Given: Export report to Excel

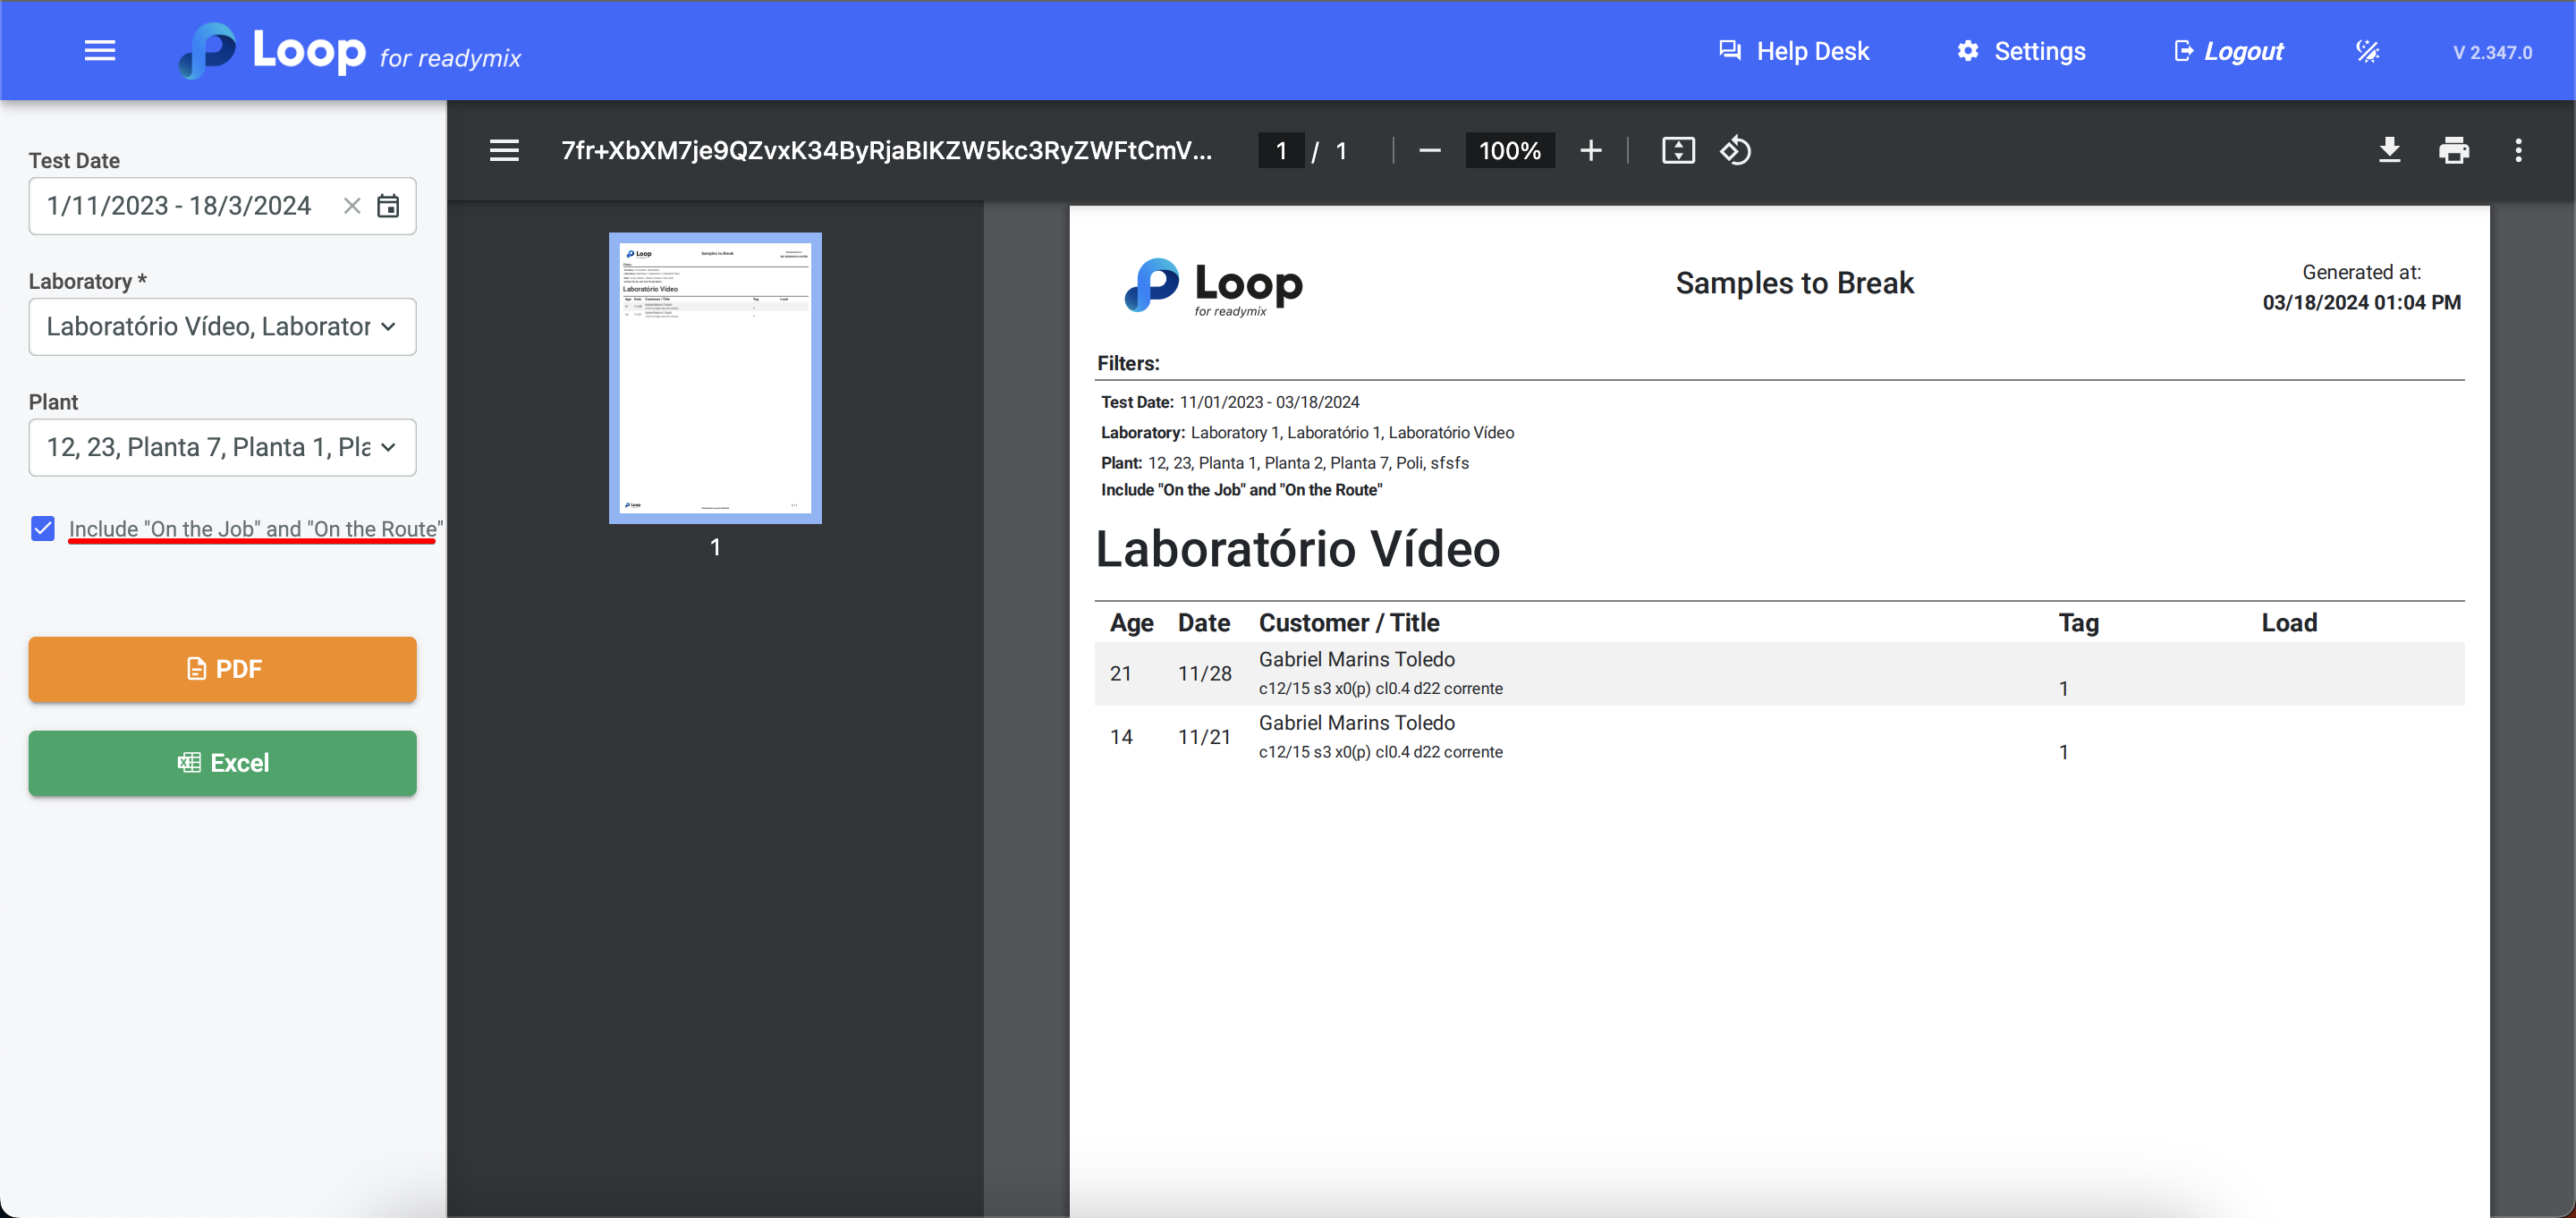Looking at the screenshot, I should pyautogui.click(x=222, y=763).
